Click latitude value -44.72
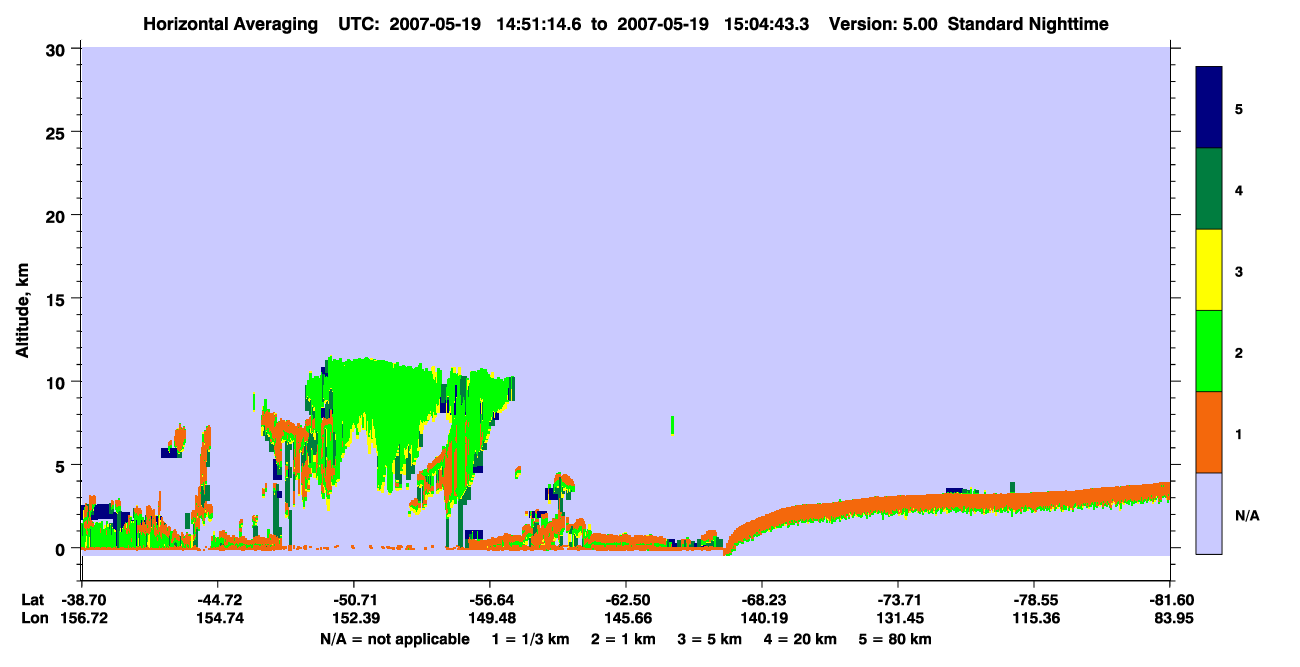 [217, 600]
